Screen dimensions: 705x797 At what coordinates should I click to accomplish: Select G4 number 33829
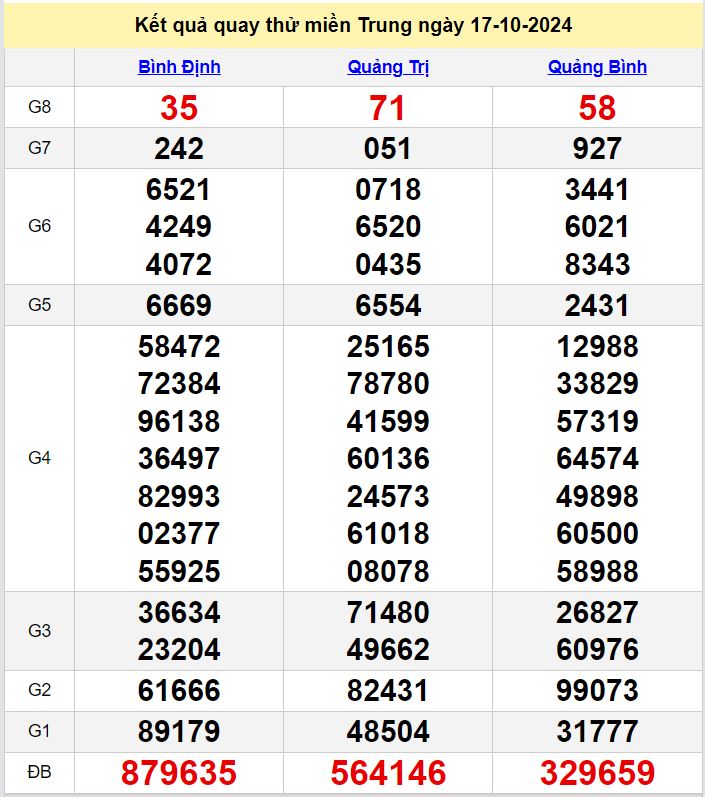pos(597,384)
